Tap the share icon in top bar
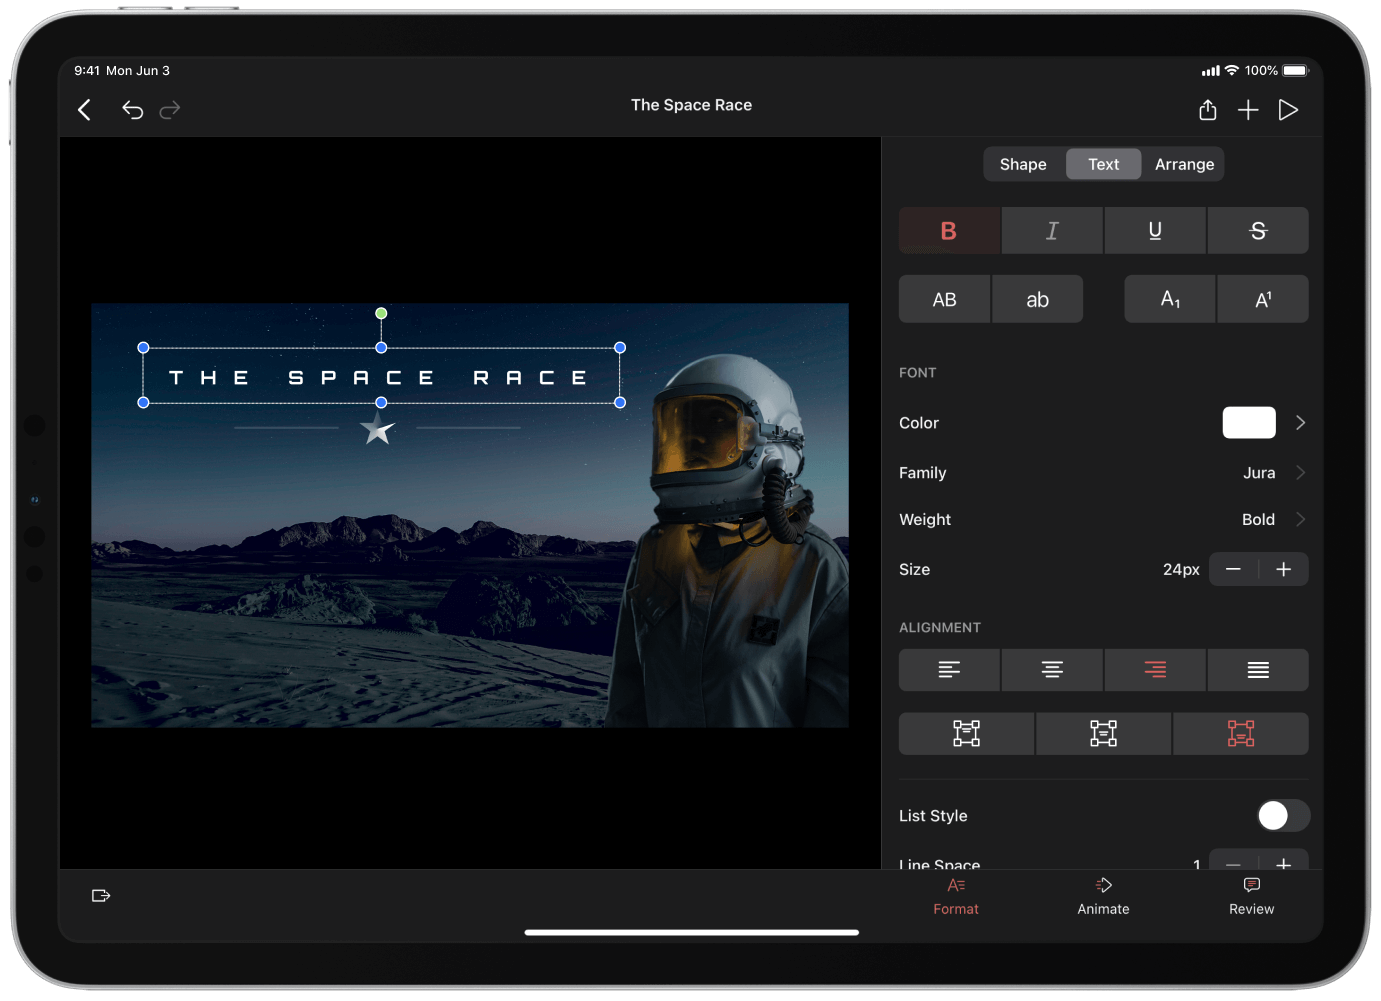The image size is (1381, 1001). pos(1207,110)
